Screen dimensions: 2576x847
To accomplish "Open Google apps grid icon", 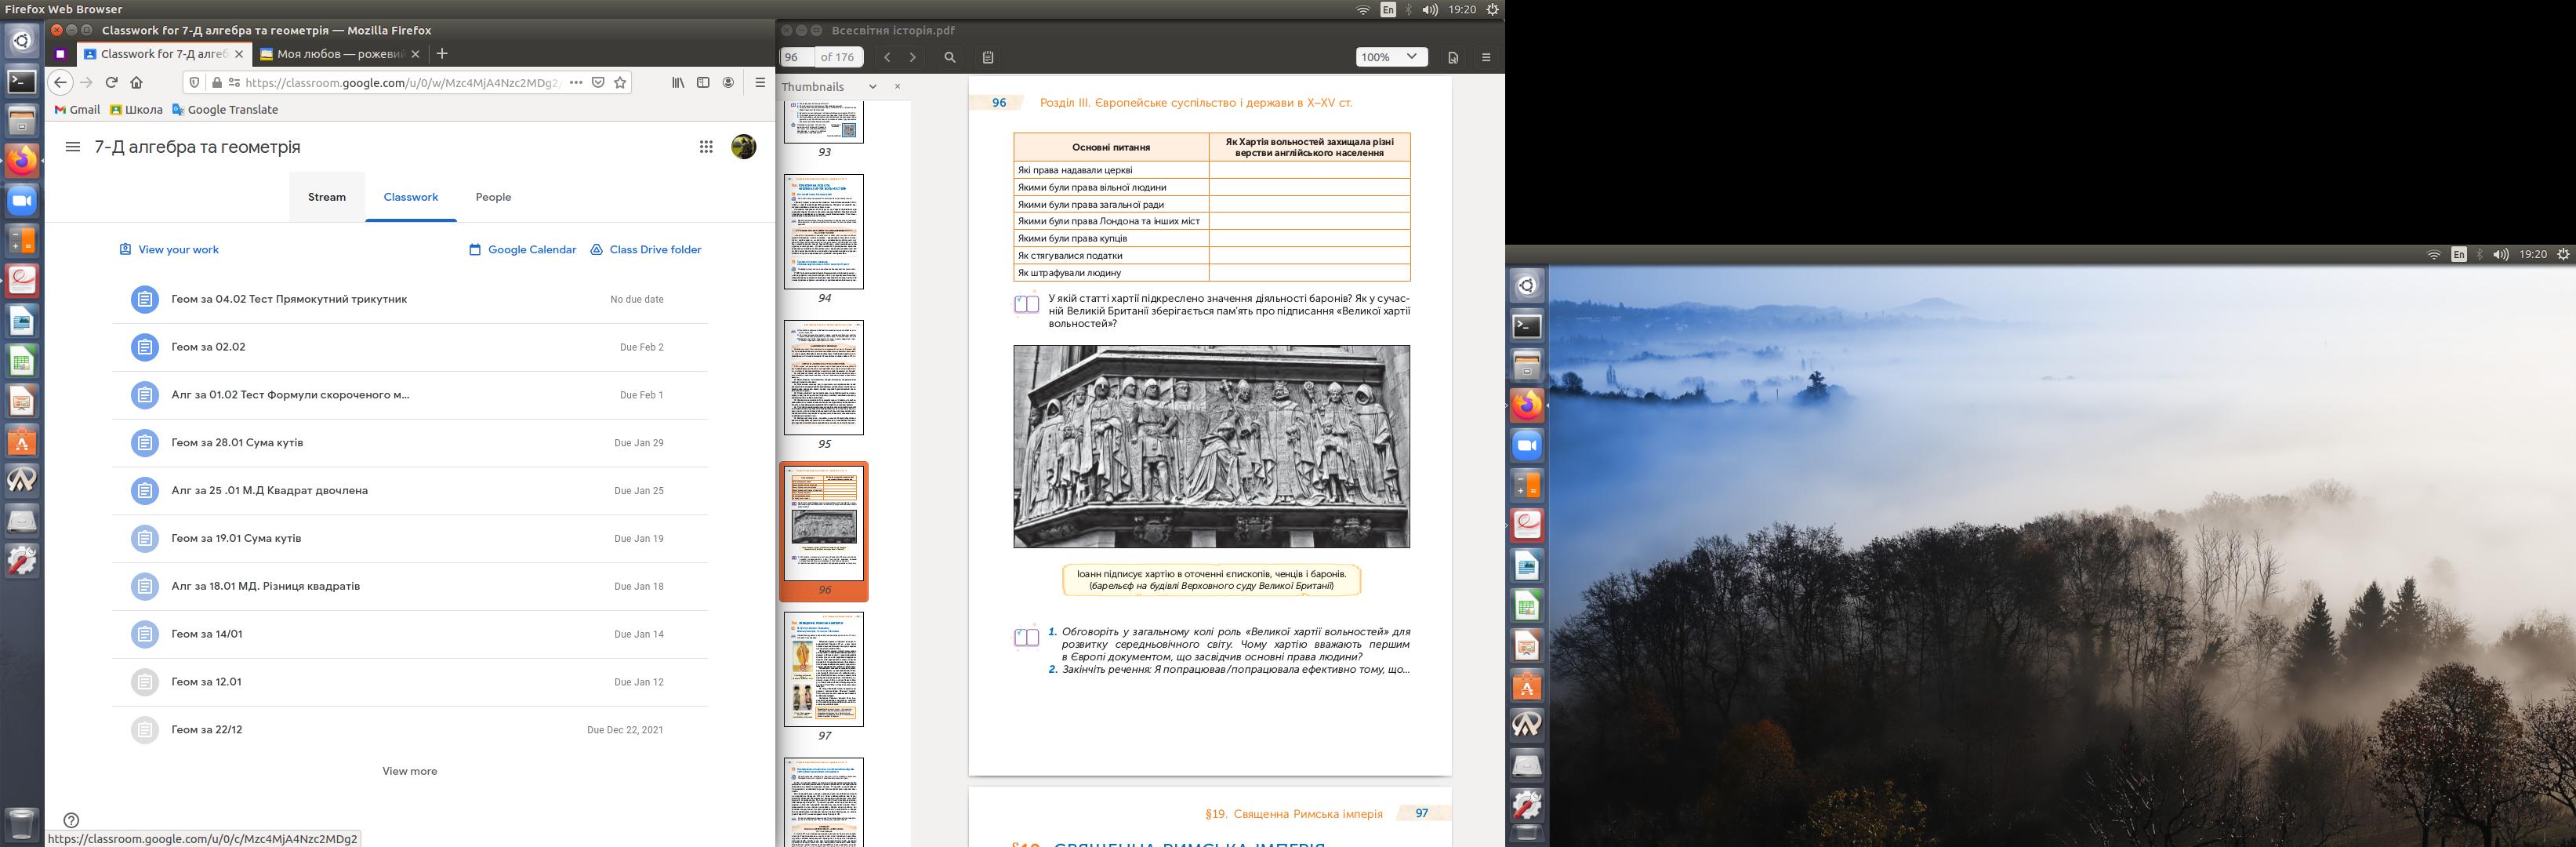I will click(x=706, y=147).
